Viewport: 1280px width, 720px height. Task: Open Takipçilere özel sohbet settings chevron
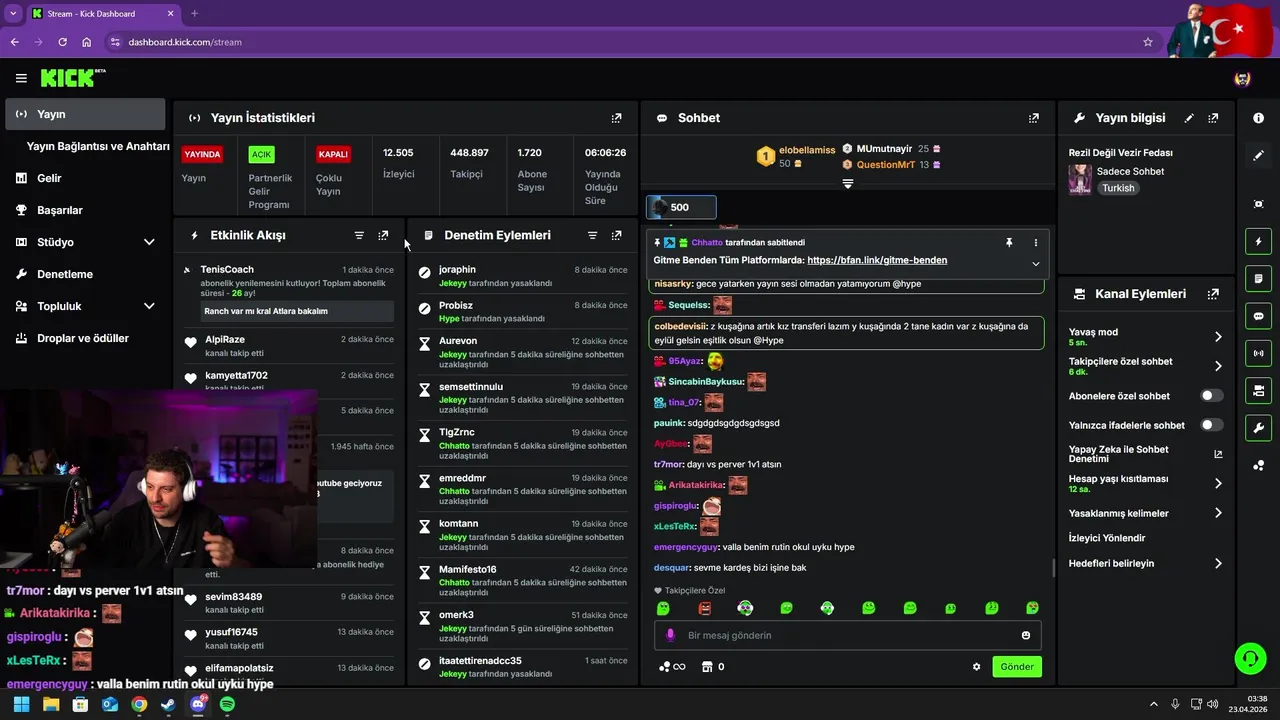pos(1218,366)
